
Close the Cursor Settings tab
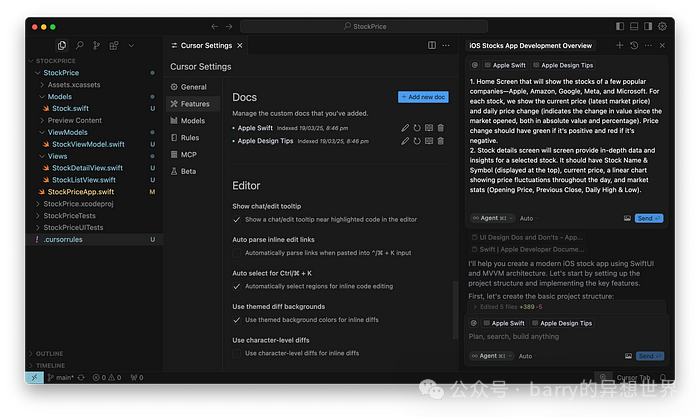(240, 46)
